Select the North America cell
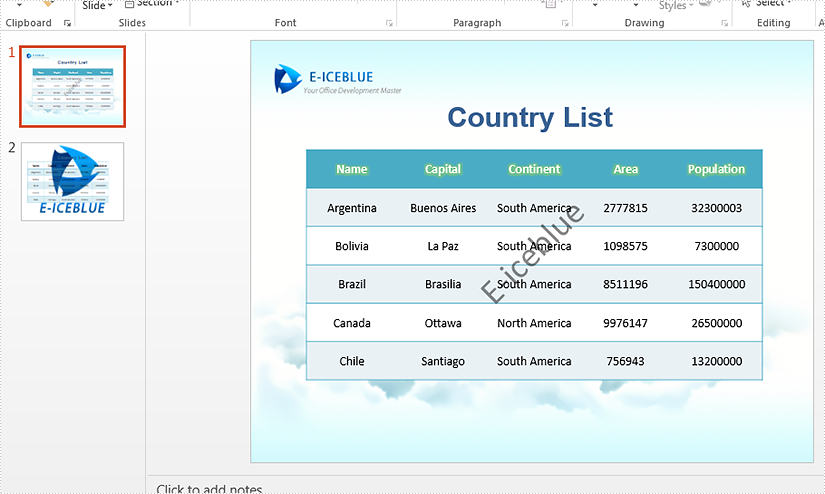The height and width of the screenshot is (494, 825). coord(534,323)
